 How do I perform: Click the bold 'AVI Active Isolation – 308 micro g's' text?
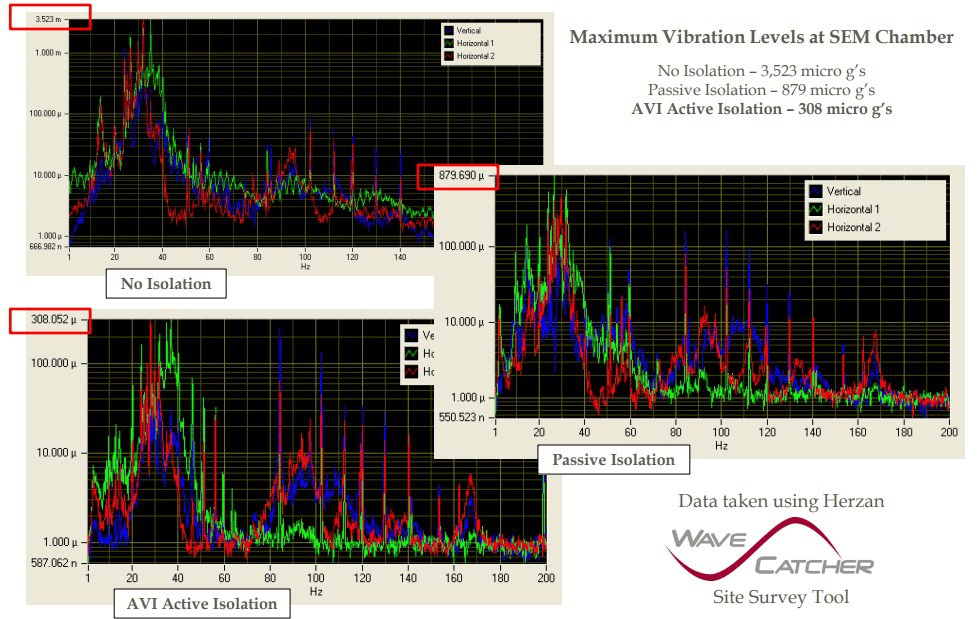(x=762, y=108)
